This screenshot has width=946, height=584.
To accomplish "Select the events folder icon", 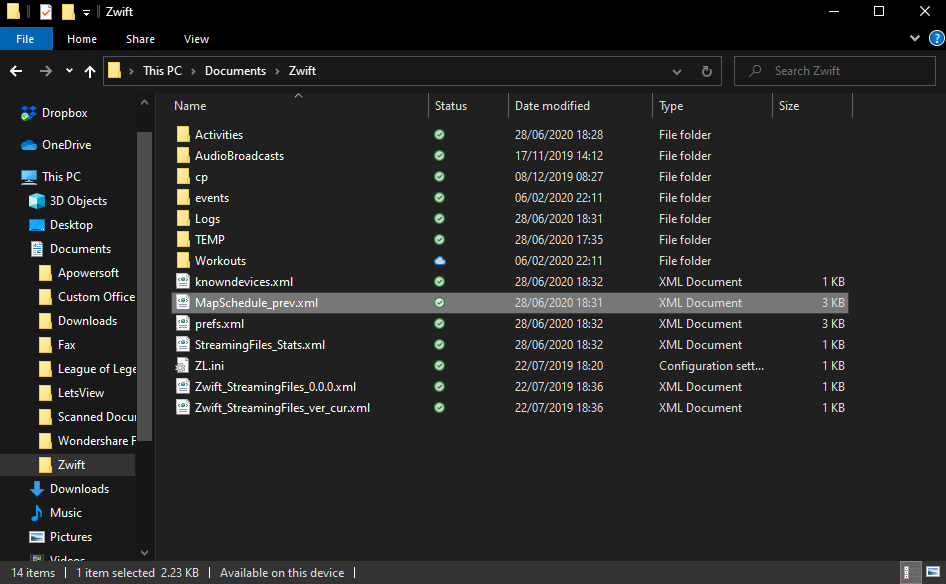I will pos(183,198).
